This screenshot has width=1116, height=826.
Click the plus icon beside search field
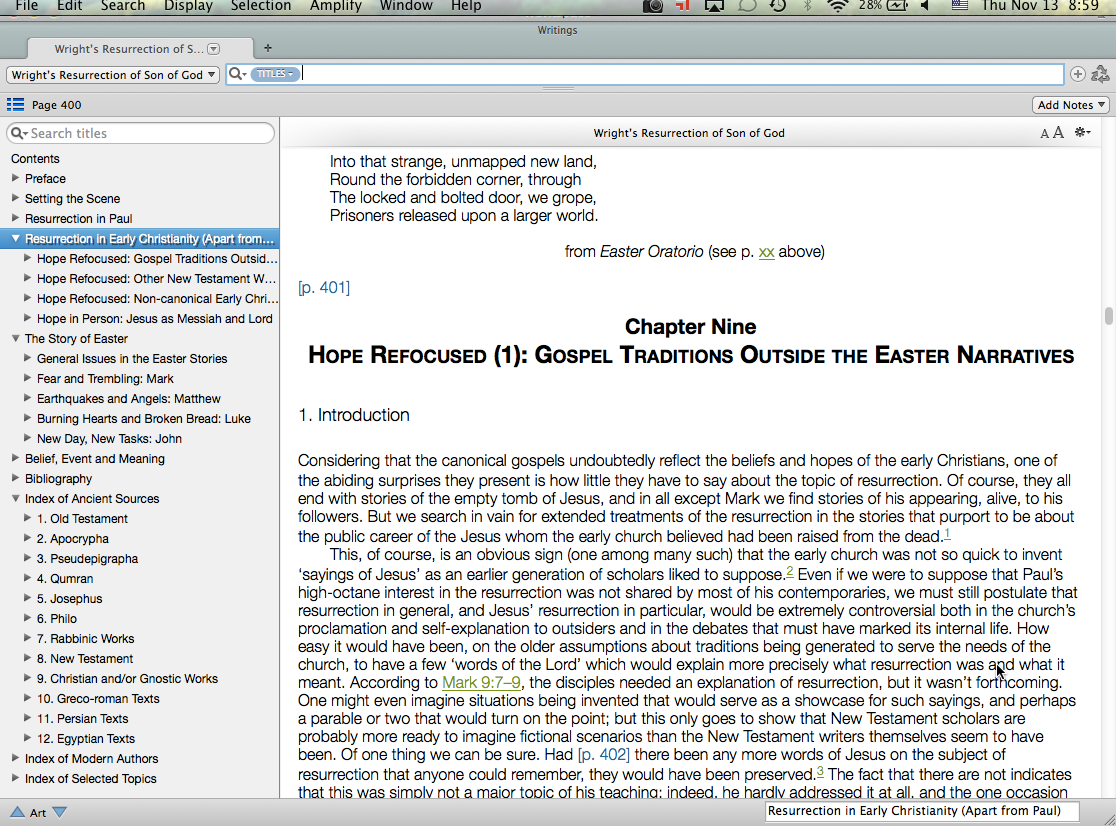point(1077,74)
